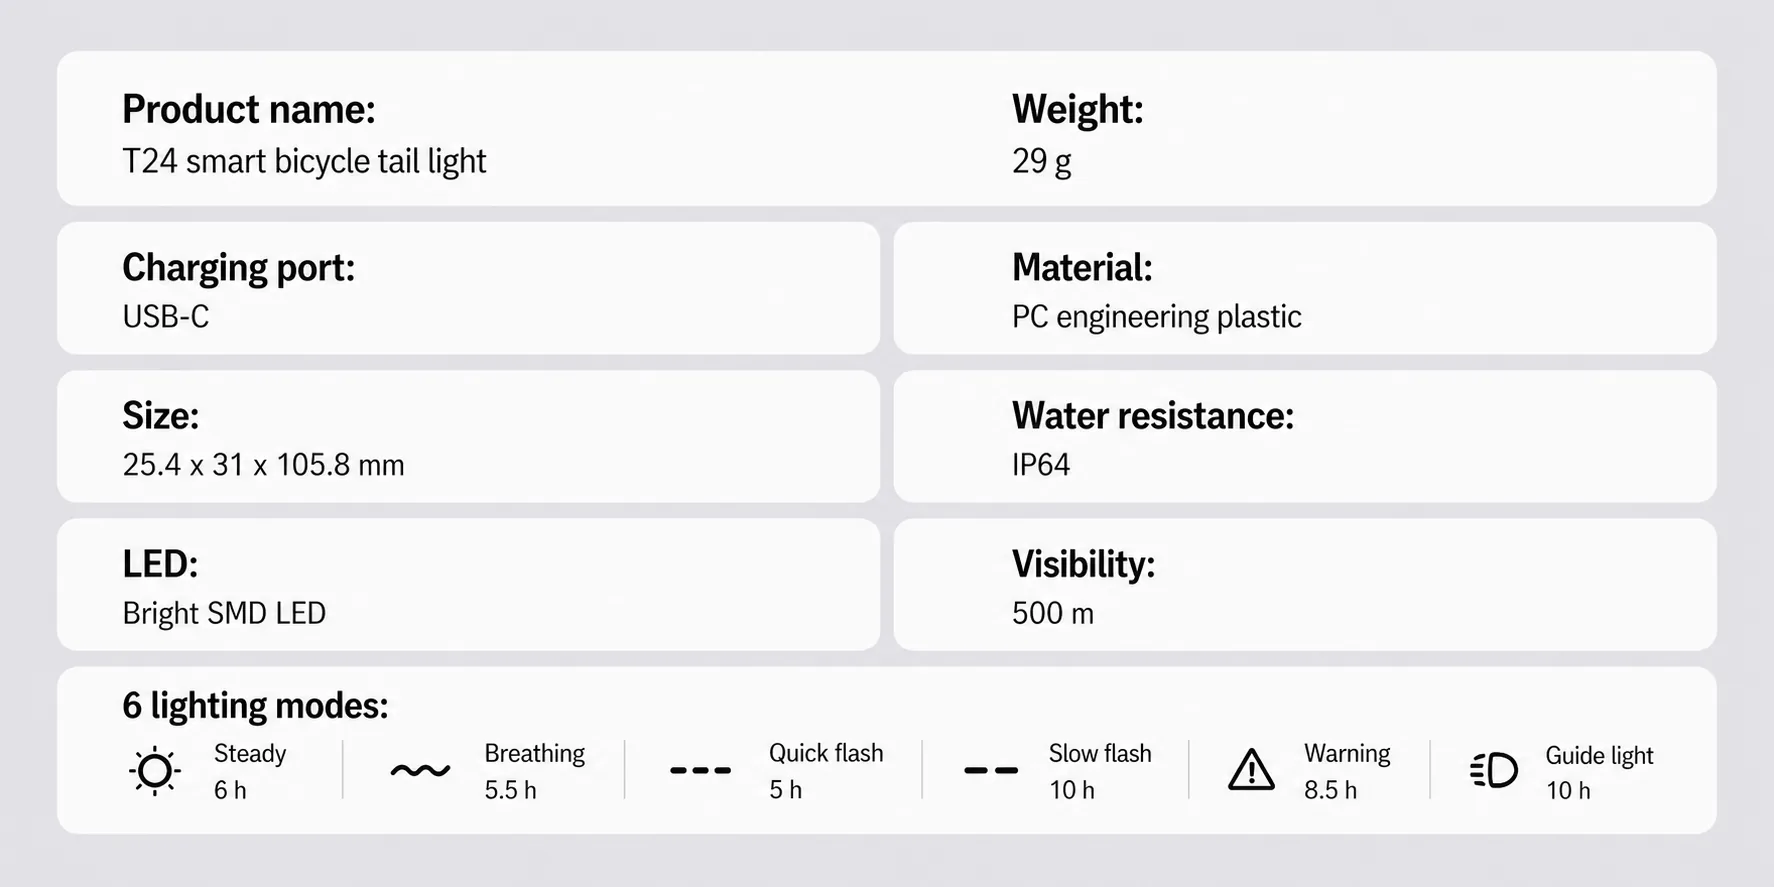Select the Product name heading

[x=249, y=109]
